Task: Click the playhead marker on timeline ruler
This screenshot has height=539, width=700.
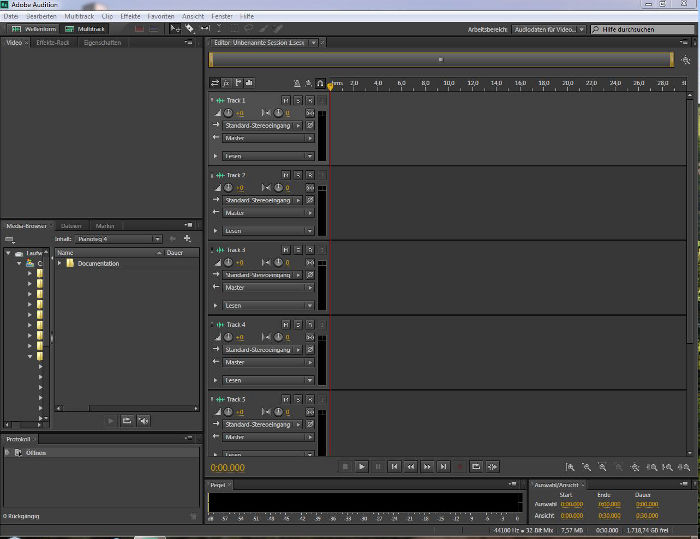Action: [x=330, y=87]
